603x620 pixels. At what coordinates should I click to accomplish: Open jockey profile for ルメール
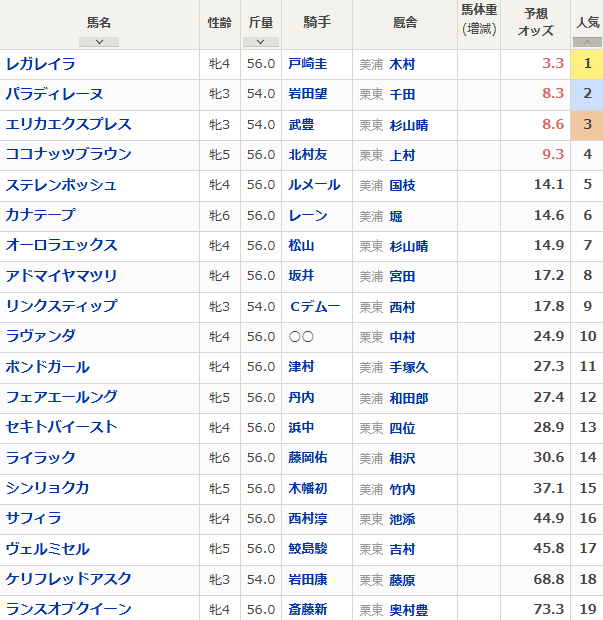(314, 185)
